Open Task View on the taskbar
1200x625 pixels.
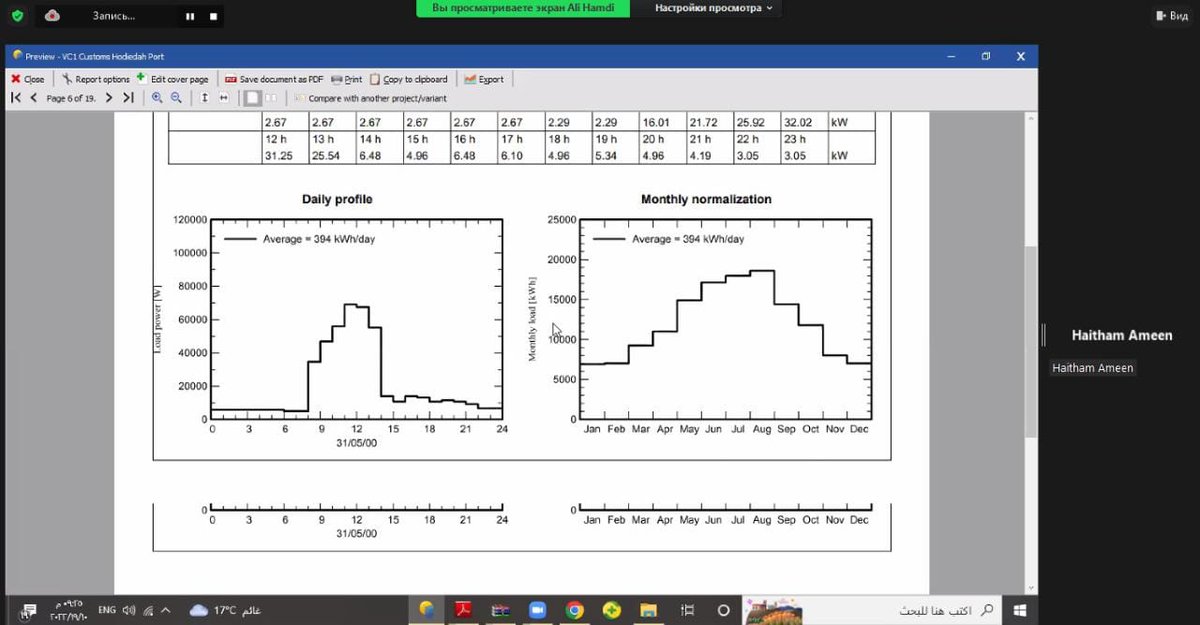[687, 610]
